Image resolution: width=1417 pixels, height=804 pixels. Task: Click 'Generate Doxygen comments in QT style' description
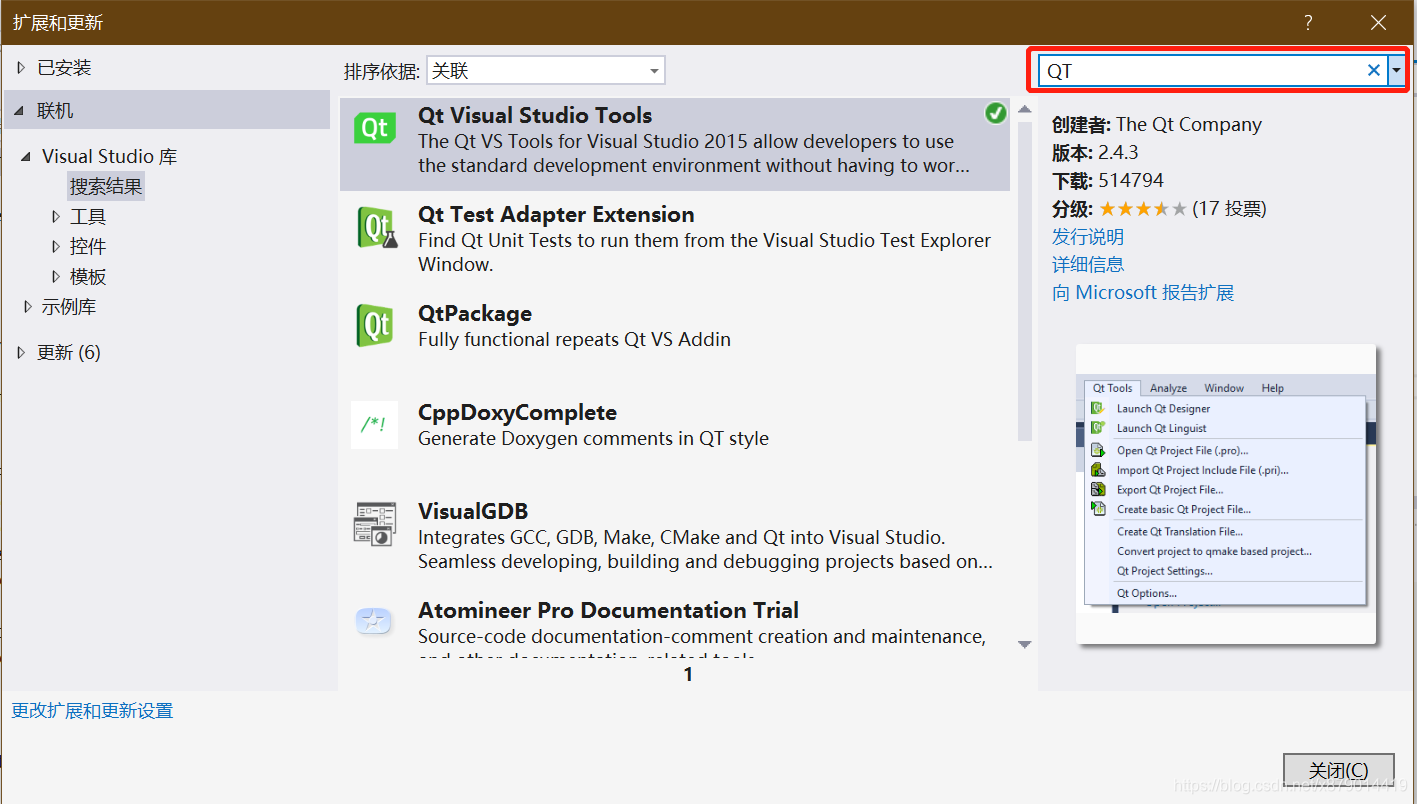click(x=594, y=439)
